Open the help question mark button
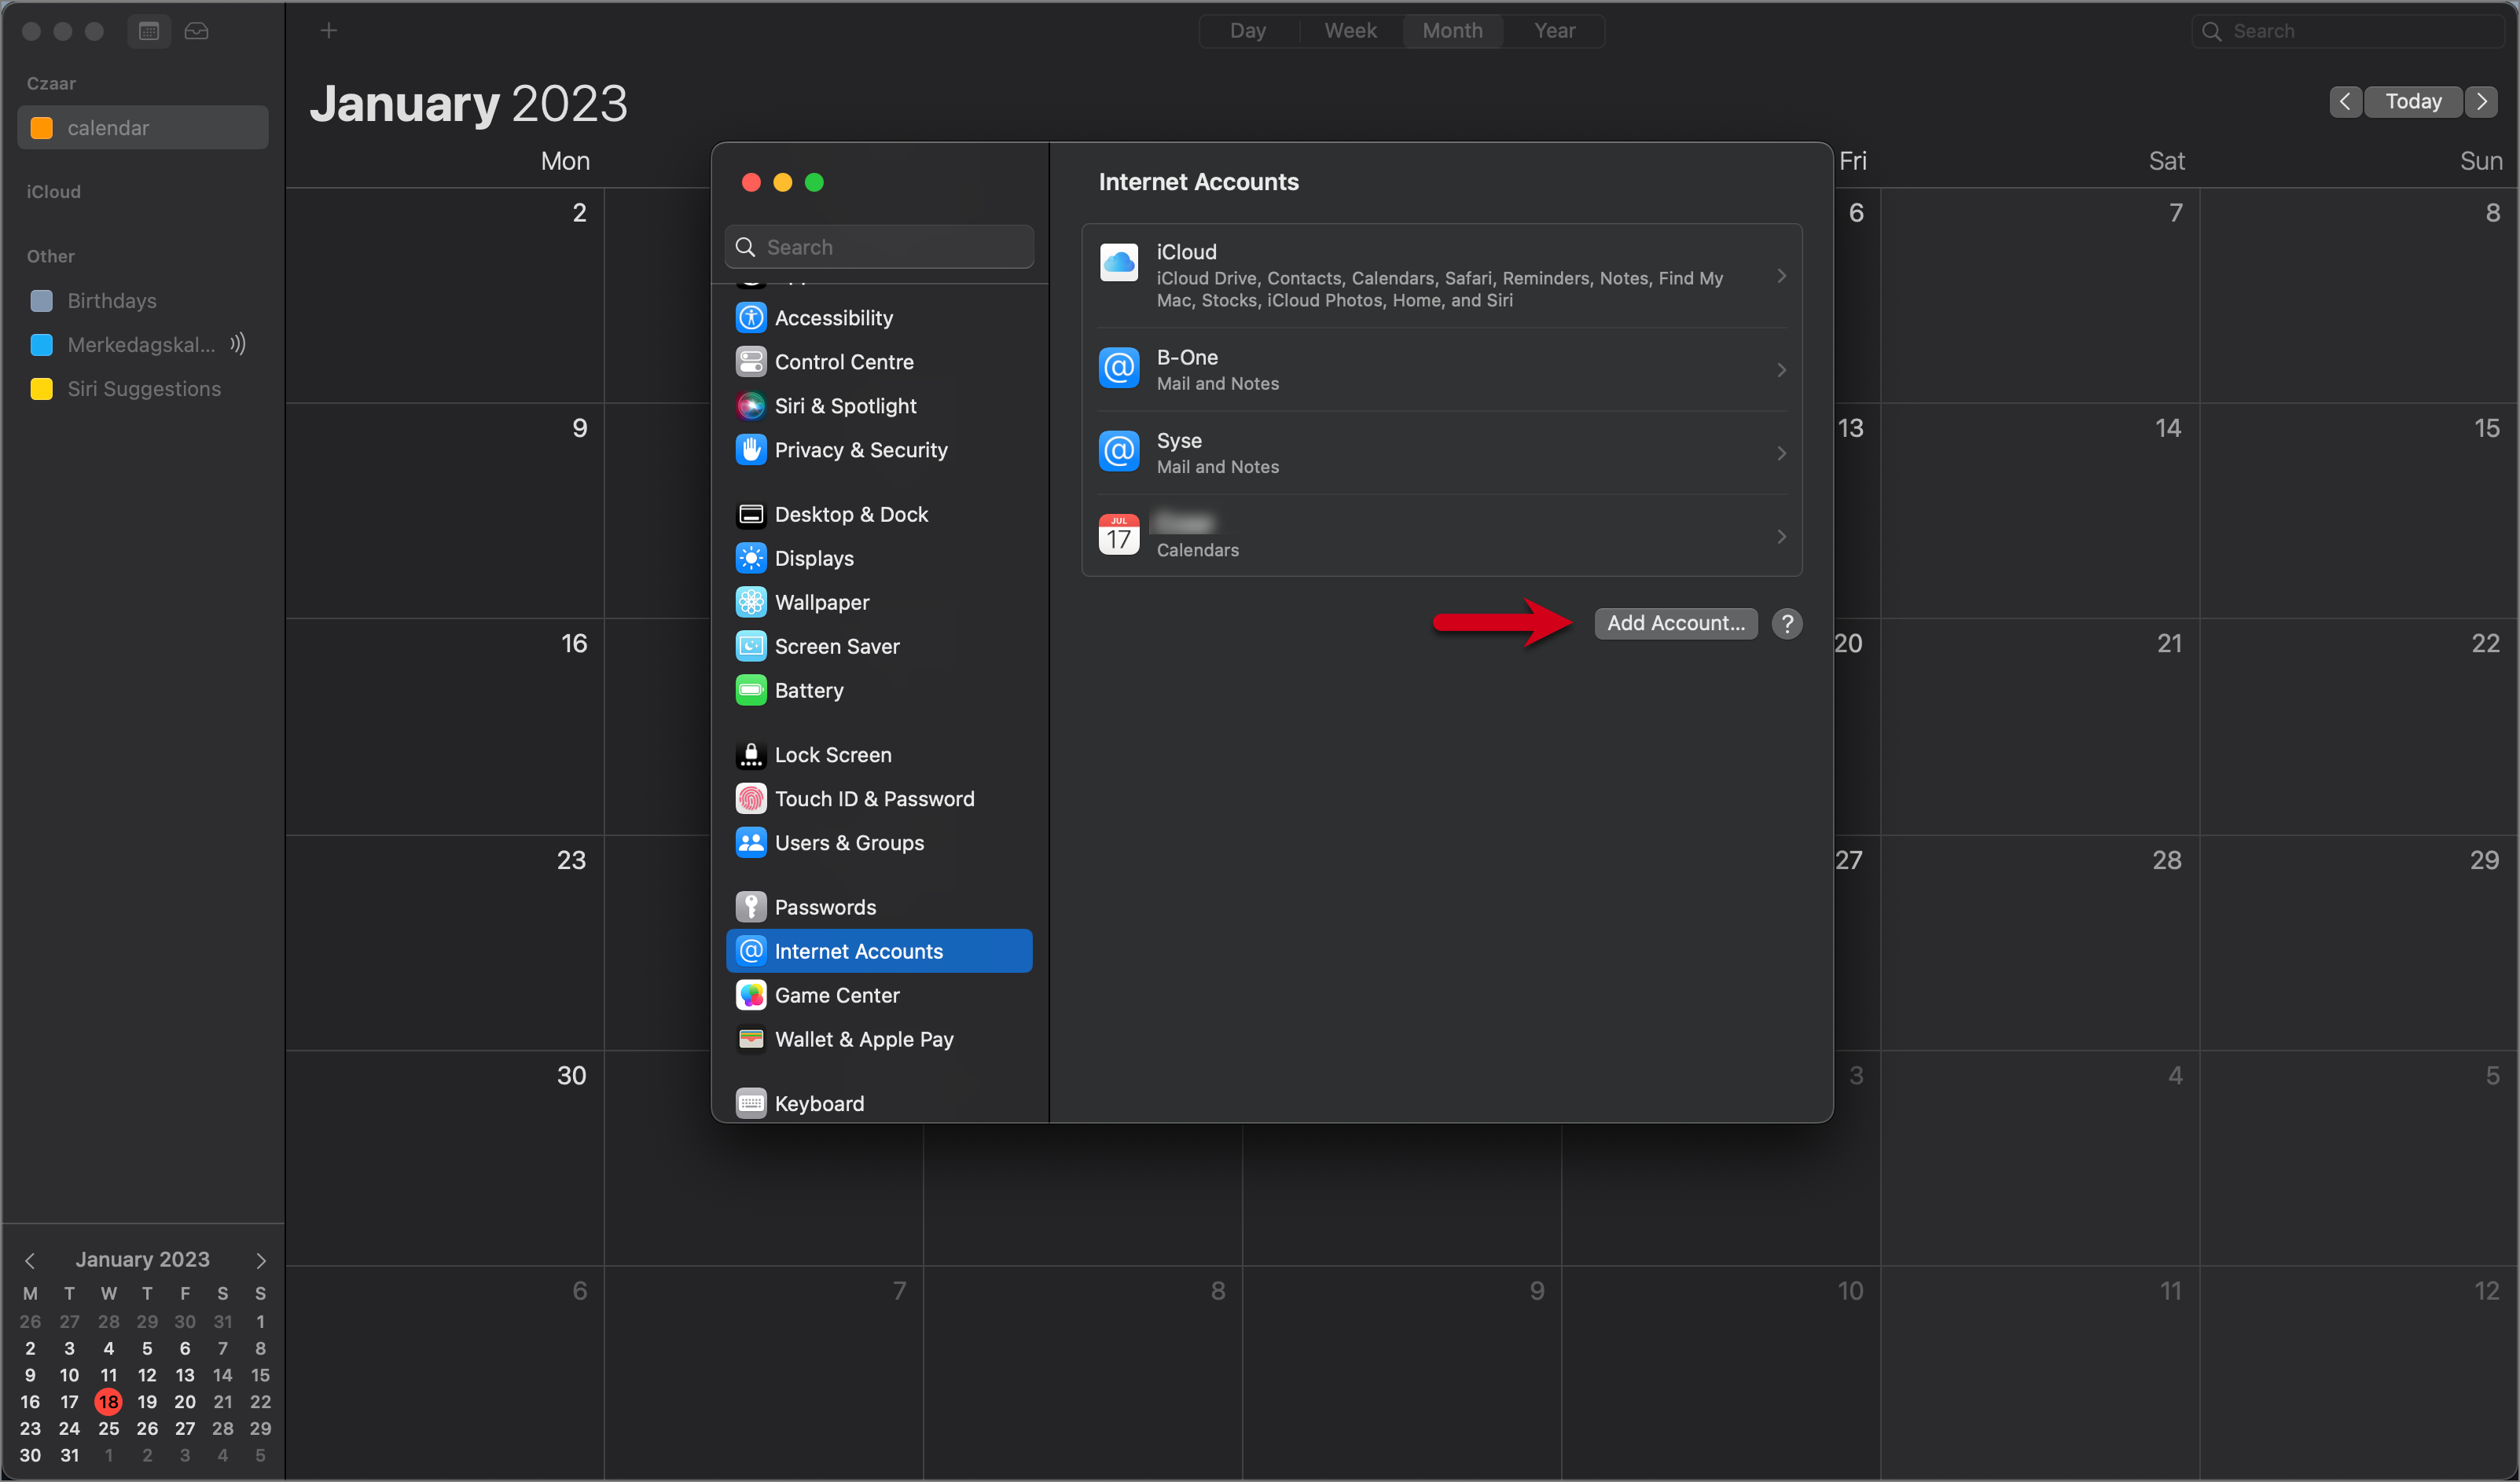This screenshot has height=1482, width=2520. click(1787, 623)
